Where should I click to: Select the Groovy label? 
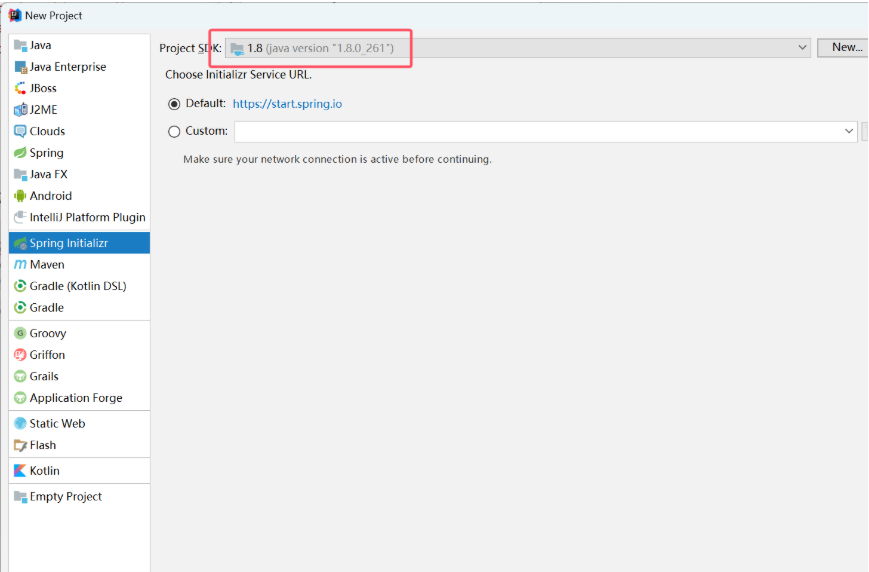[x=48, y=333]
